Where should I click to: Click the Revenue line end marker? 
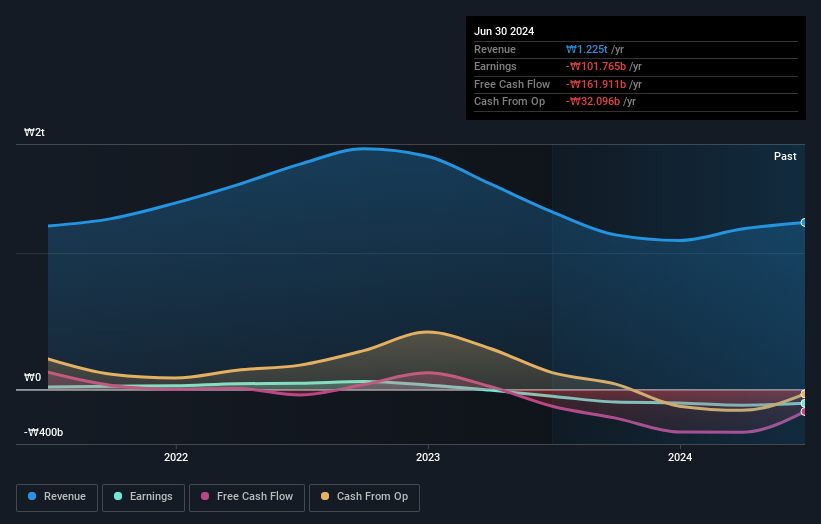coord(804,222)
